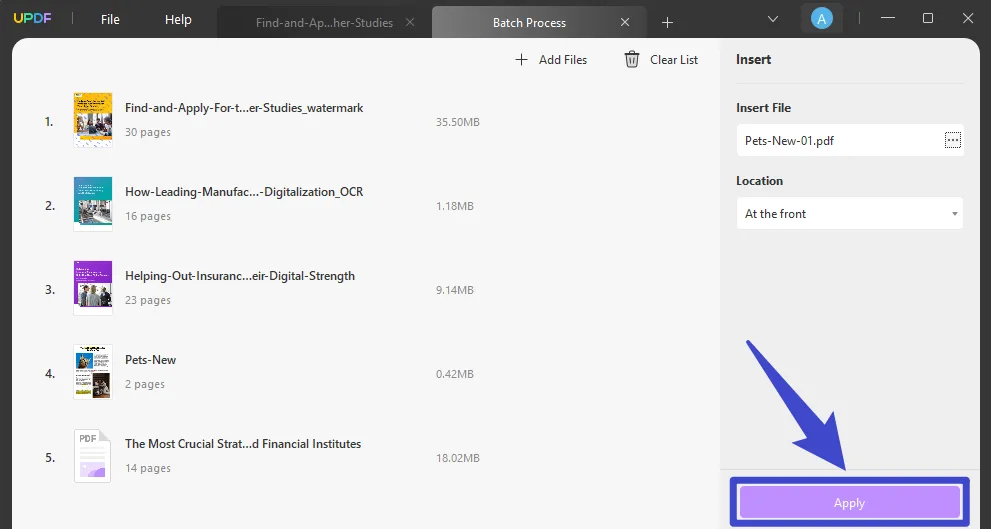Open the tab list chevron dropdown

(x=773, y=19)
